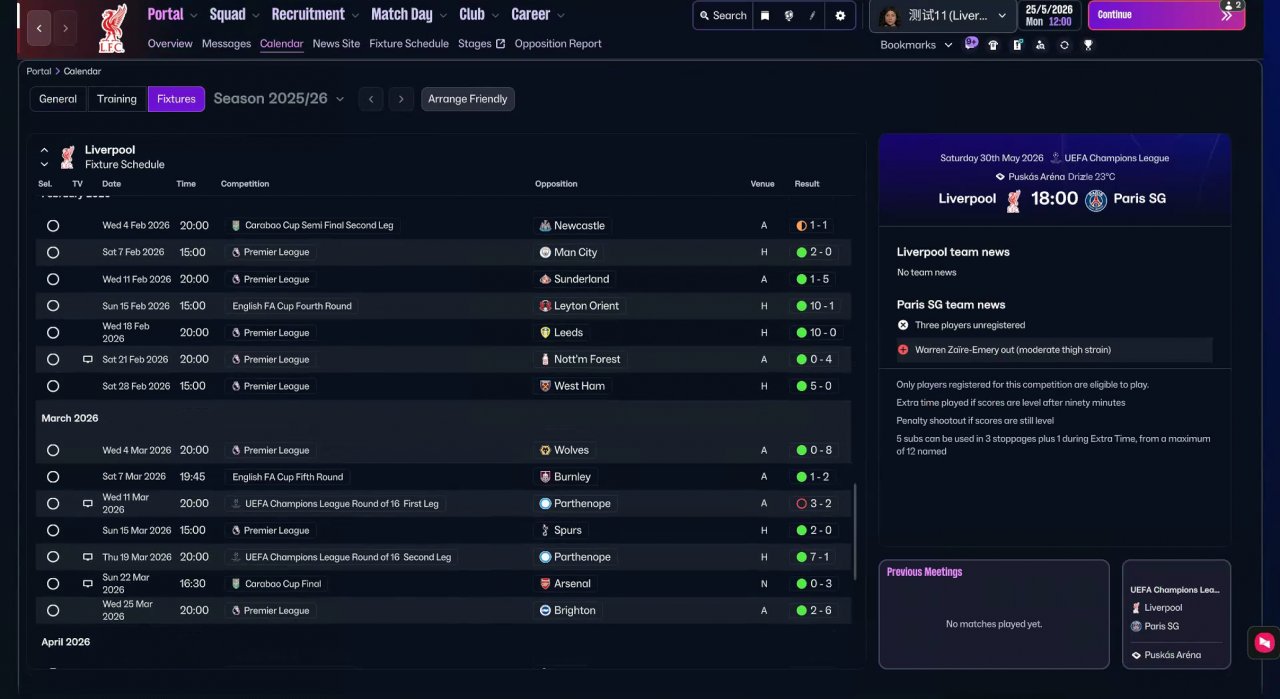Image resolution: width=1280 pixels, height=699 pixels.
Task: Switch to the General calendar view
Action: click(x=58, y=99)
